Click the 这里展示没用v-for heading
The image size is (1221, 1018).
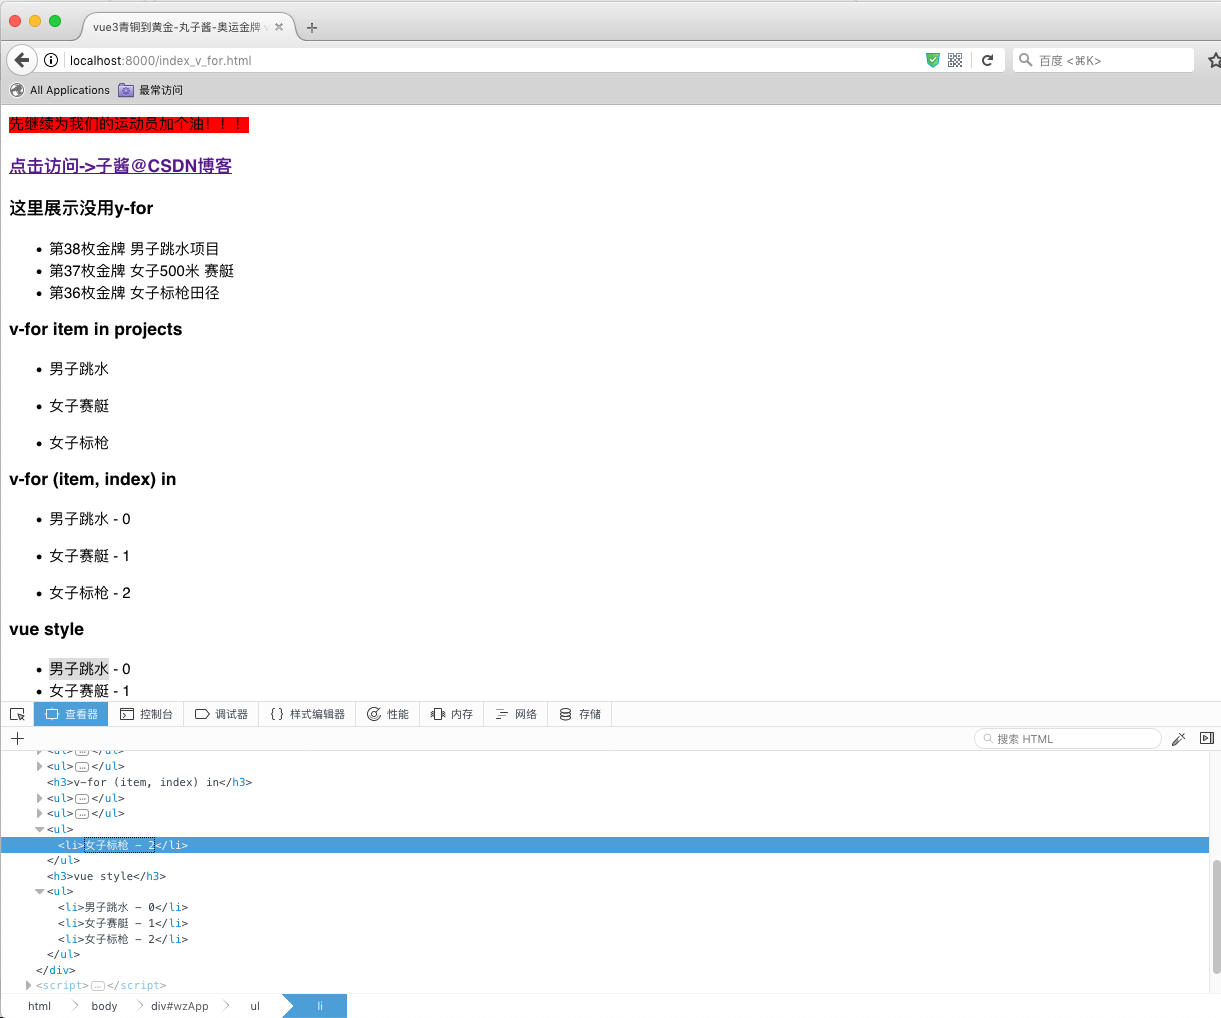(x=81, y=208)
